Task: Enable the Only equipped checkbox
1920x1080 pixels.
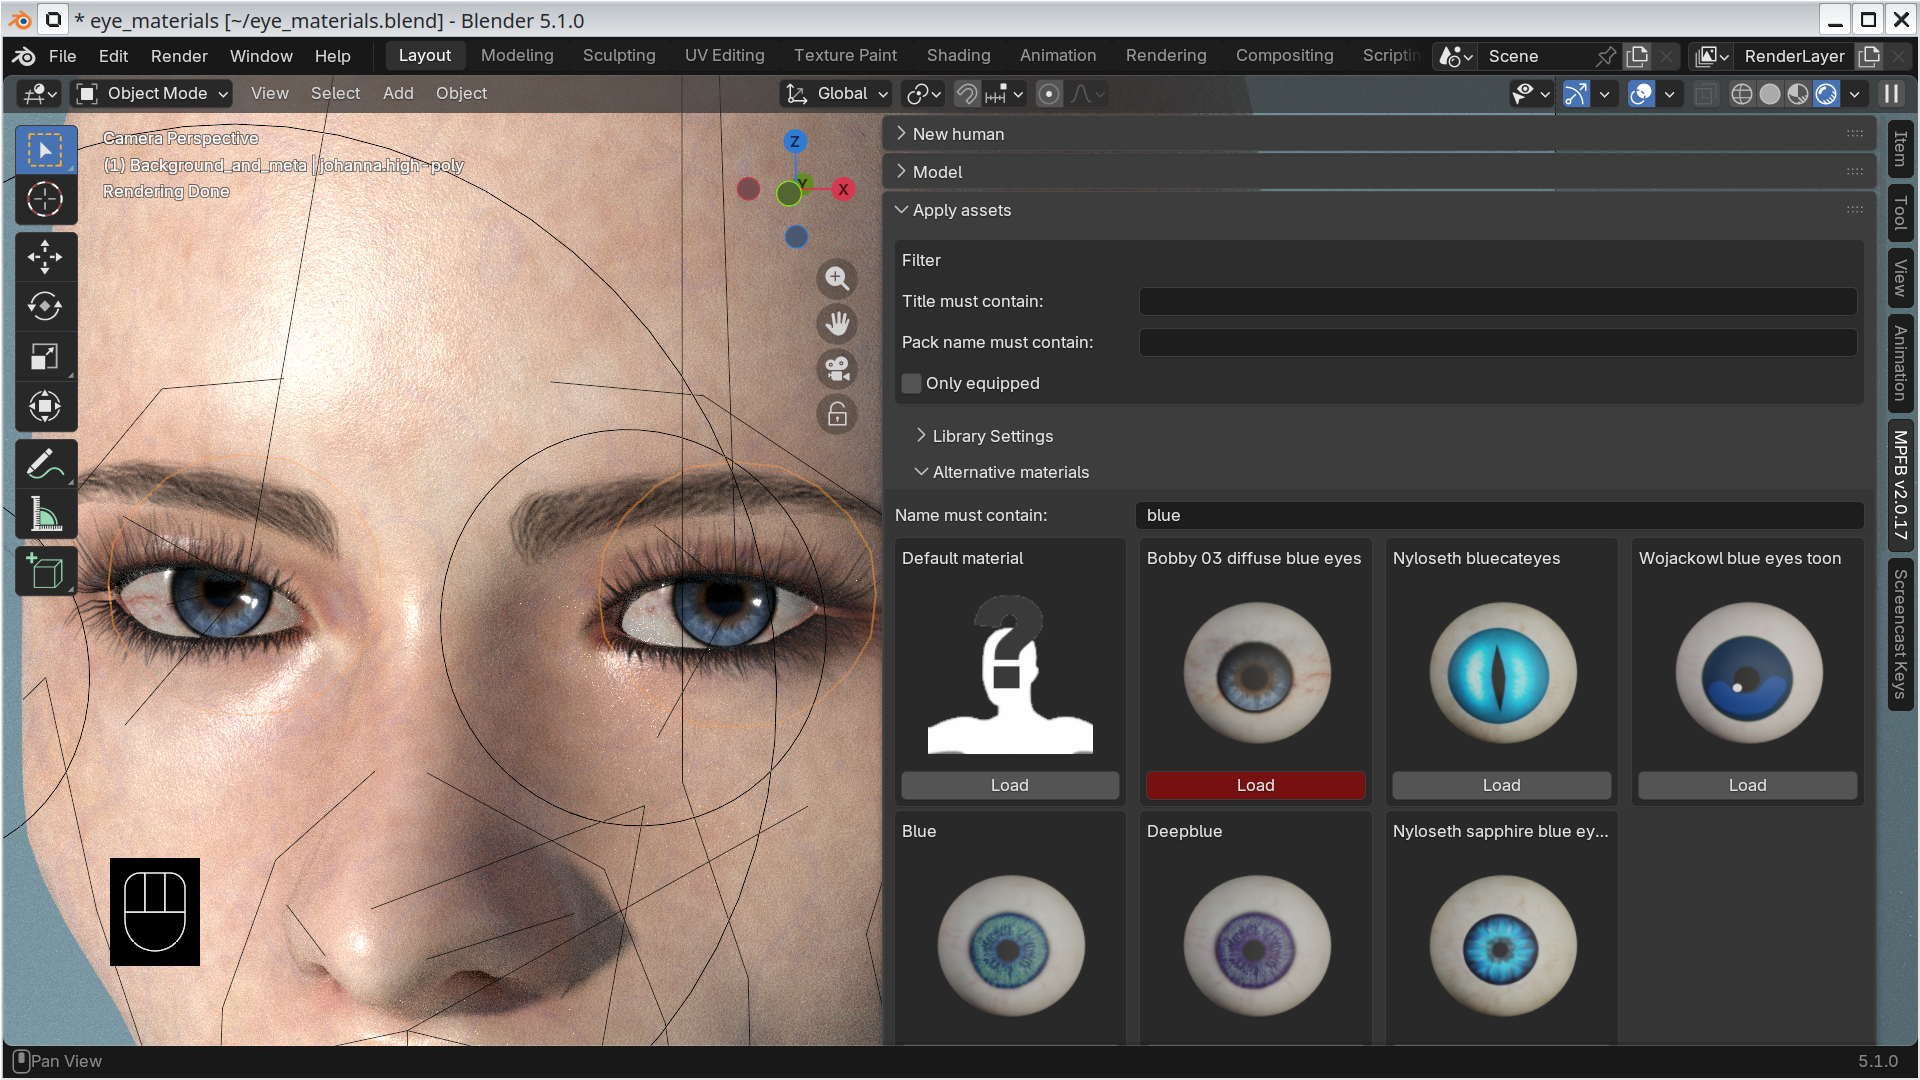Action: click(911, 383)
